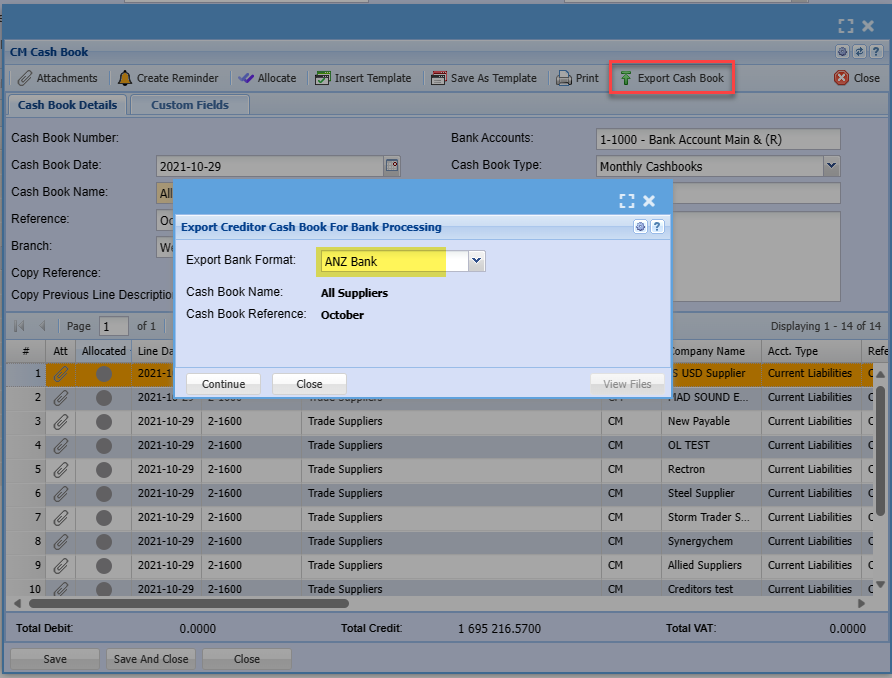Screen dimensions: 892x678
Task: Open Attachments from the toolbar
Action: pyautogui.click(x=58, y=78)
